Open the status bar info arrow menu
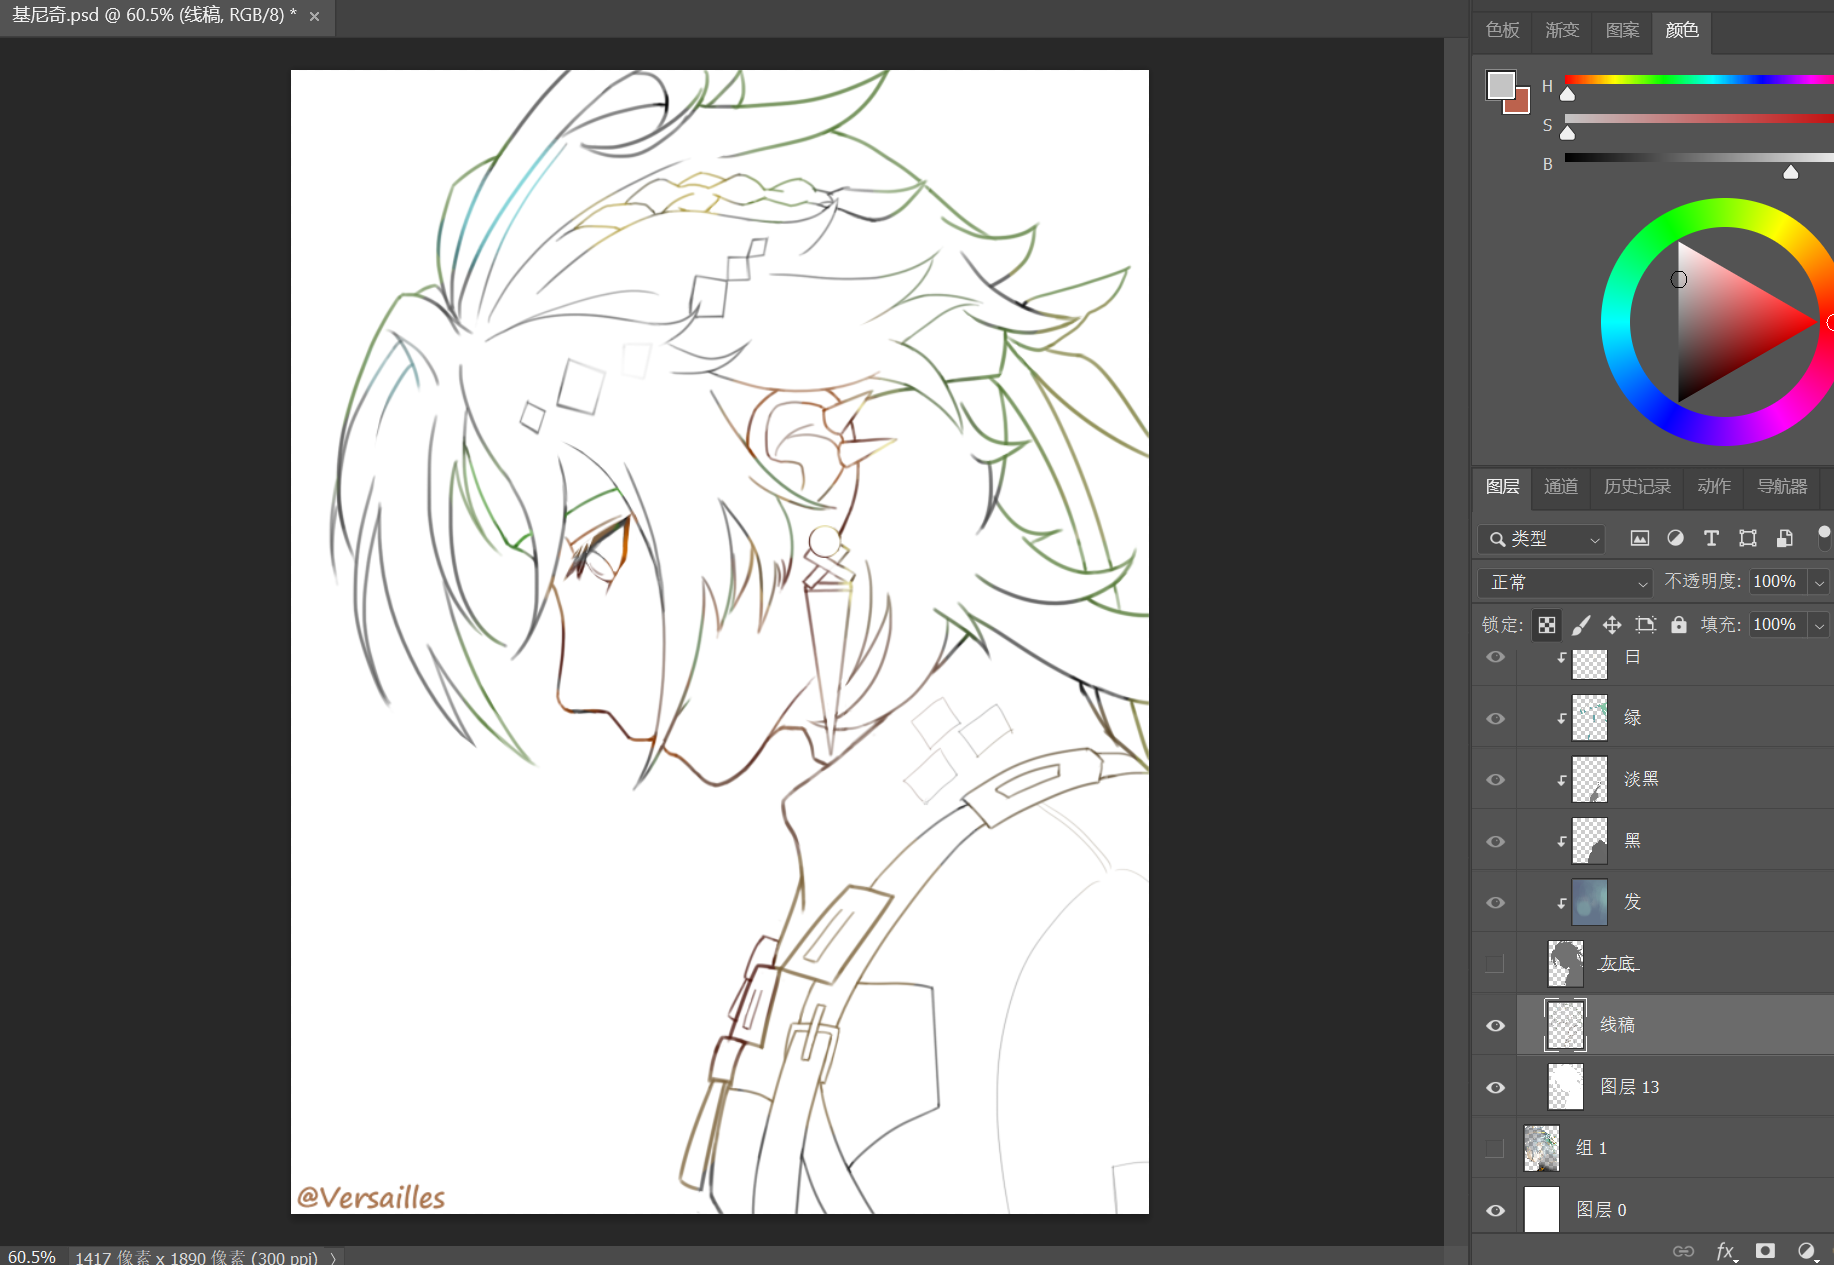 pos(334,1258)
